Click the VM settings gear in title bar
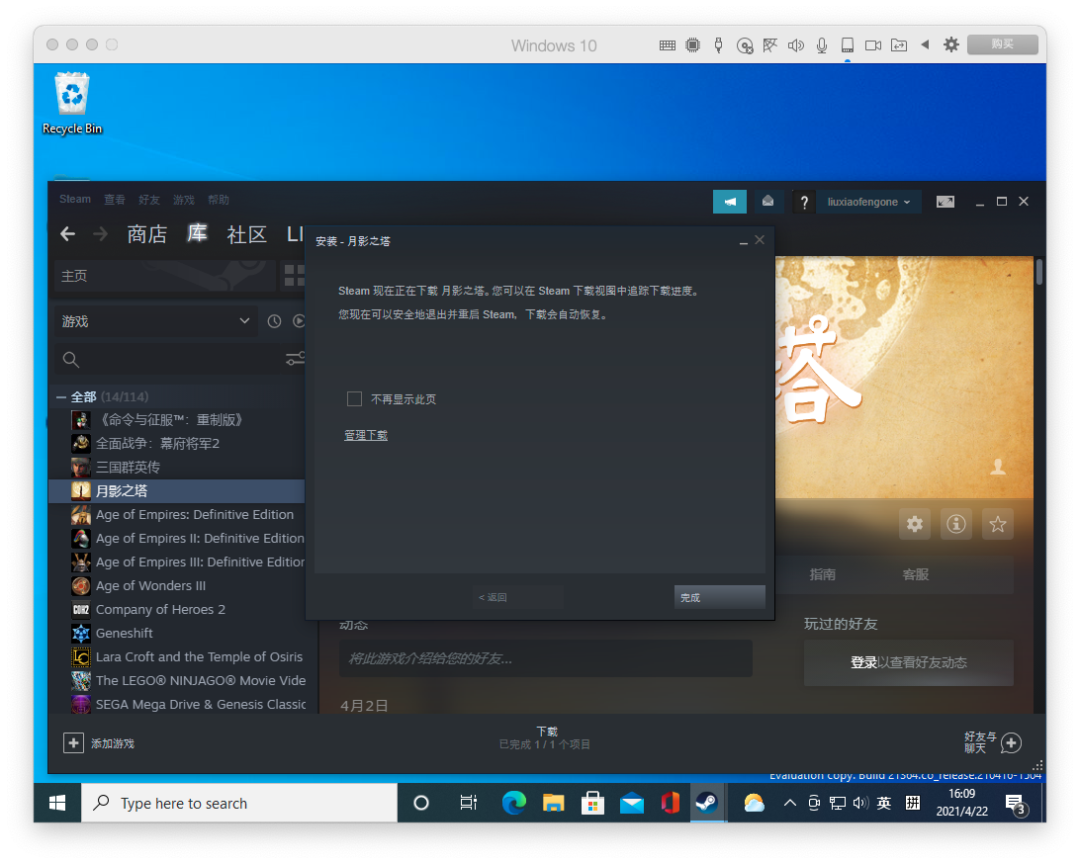Screen dimensions: 1080x864 pos(951,45)
